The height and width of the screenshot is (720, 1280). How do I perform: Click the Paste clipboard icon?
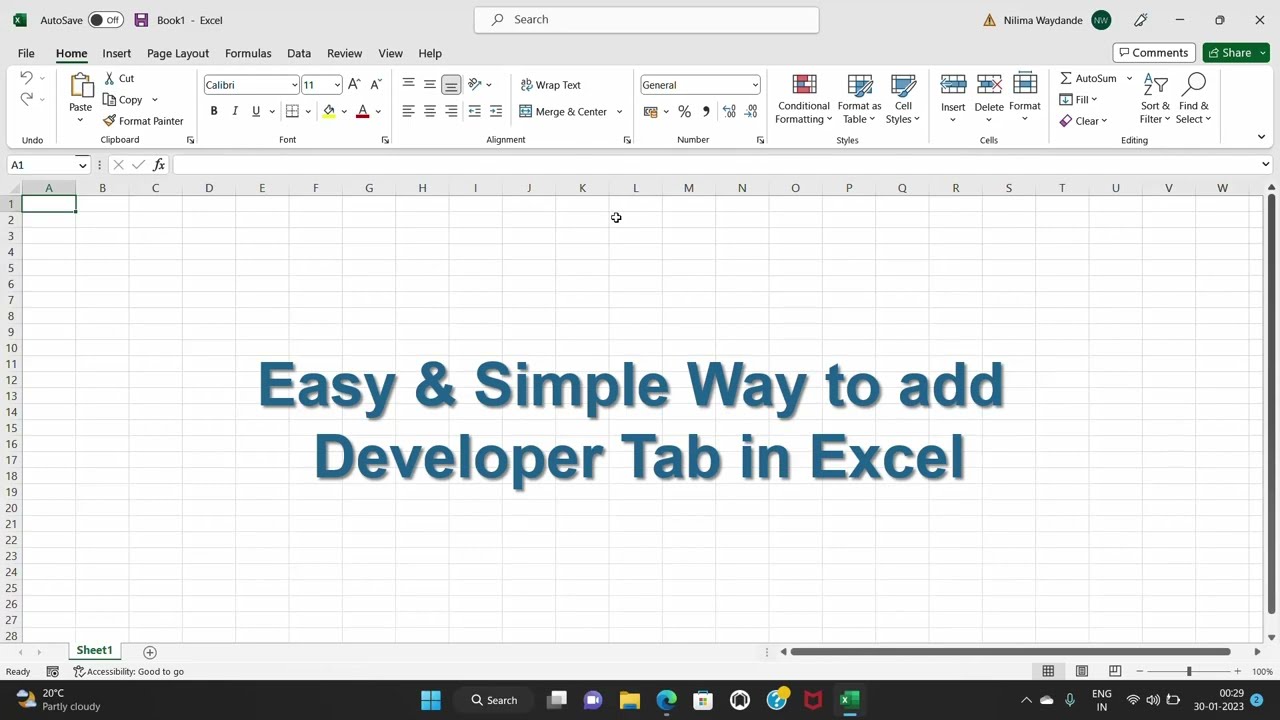pyautogui.click(x=81, y=86)
